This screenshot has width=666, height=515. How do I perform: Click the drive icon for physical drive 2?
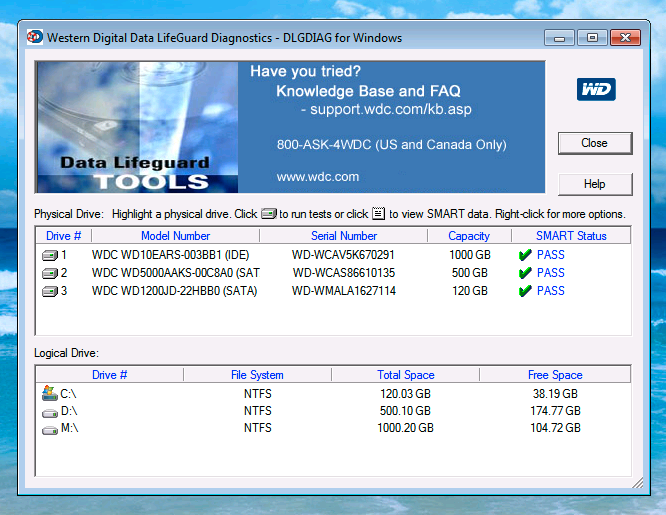coord(50,273)
